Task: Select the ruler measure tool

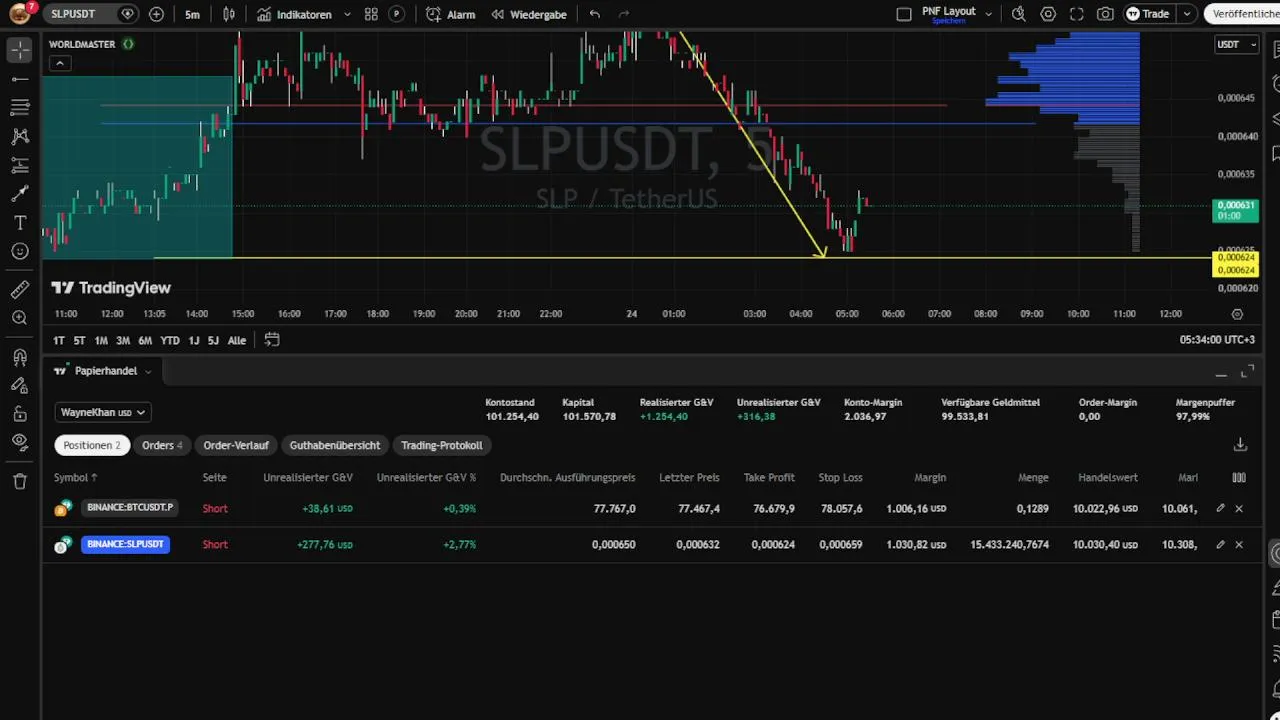Action: [20, 290]
